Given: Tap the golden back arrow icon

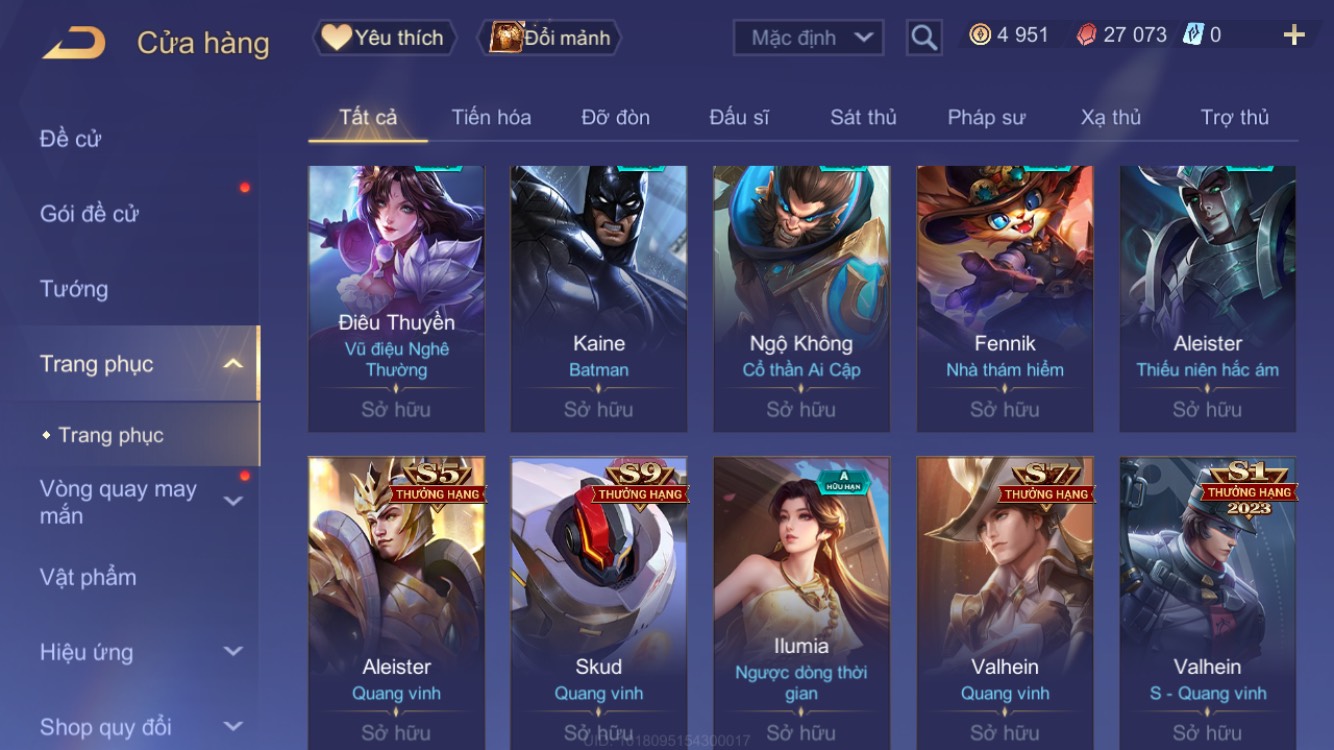Looking at the screenshot, I should point(74,43).
